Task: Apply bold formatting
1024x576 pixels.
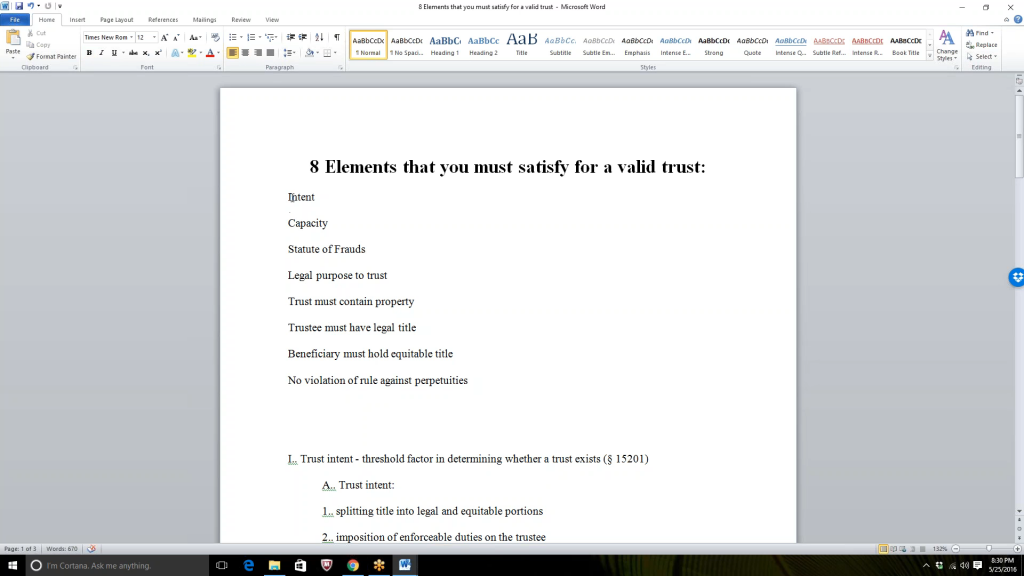Action: (89, 53)
